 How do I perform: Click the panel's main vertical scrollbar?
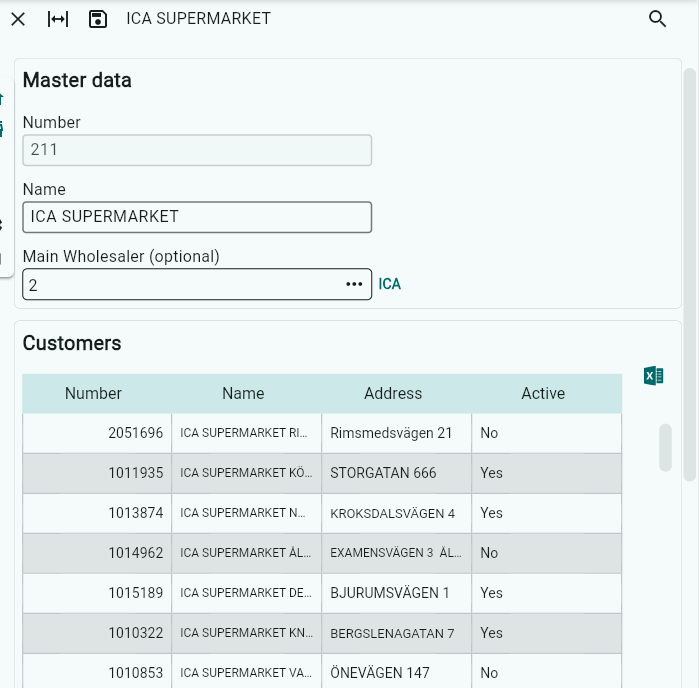pyautogui.click(x=689, y=274)
